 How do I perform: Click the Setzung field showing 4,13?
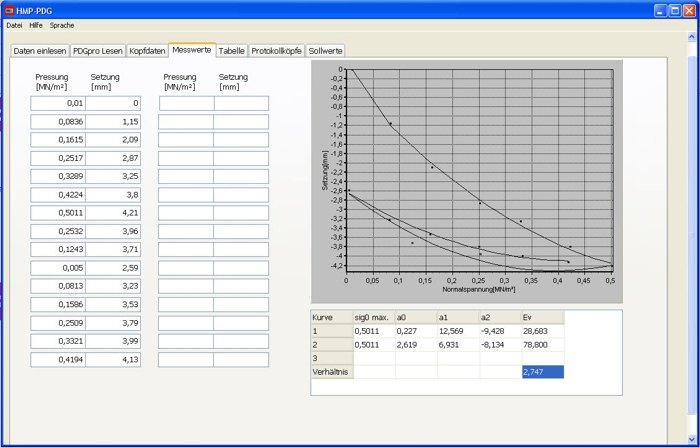pyautogui.click(x=113, y=359)
